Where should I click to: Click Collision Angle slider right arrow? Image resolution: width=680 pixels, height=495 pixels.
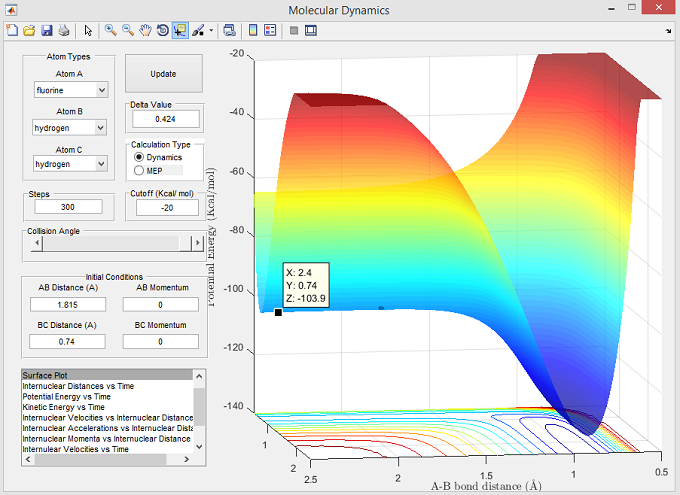pos(198,243)
